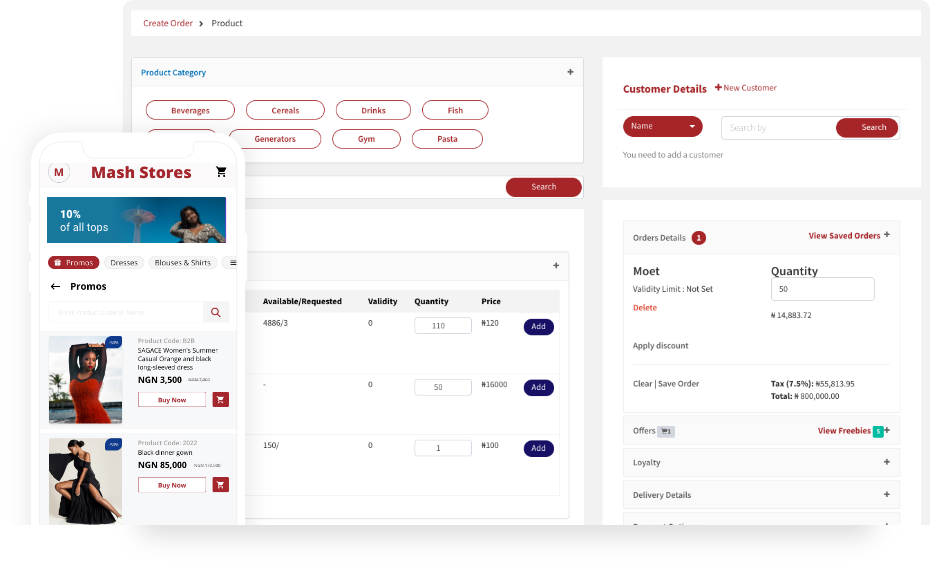
Task: Select the Cereals category chip
Action: point(285,110)
